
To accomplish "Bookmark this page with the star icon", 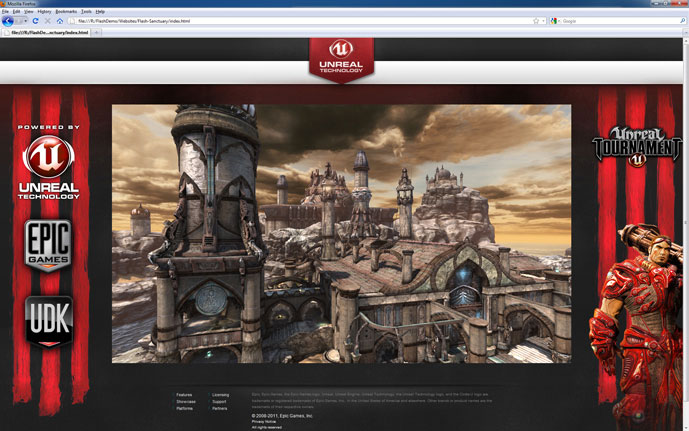I will 536,20.
